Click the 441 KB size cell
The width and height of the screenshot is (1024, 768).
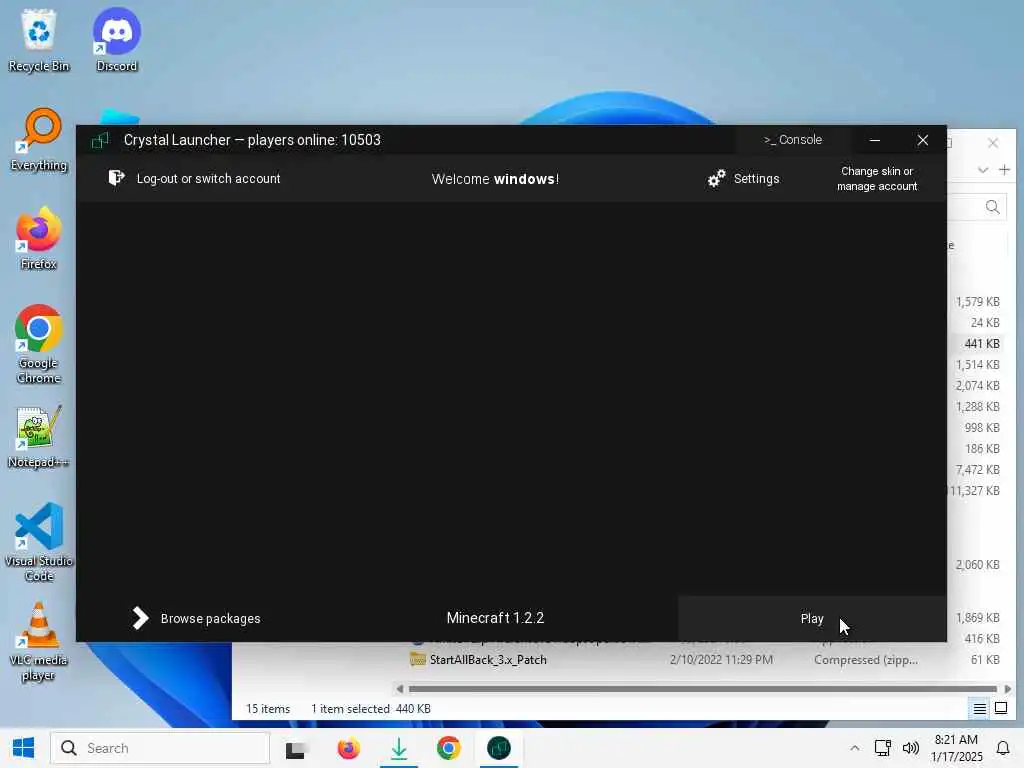[982, 344]
